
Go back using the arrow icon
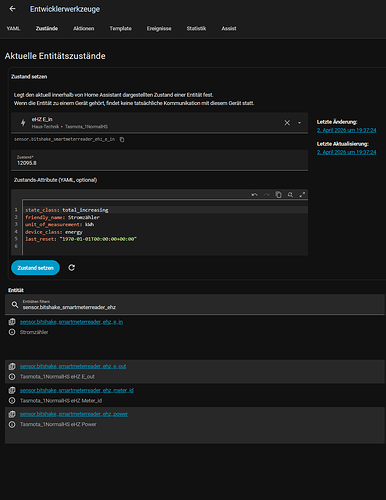[x=12, y=9]
